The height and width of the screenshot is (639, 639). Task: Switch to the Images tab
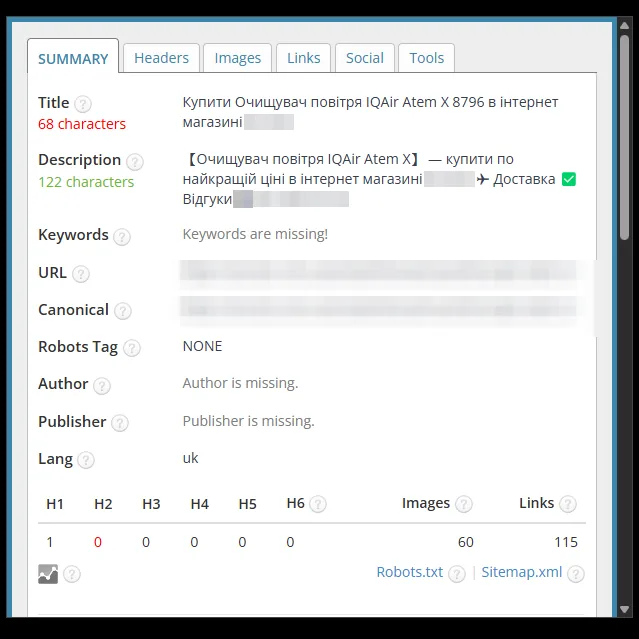[238, 58]
